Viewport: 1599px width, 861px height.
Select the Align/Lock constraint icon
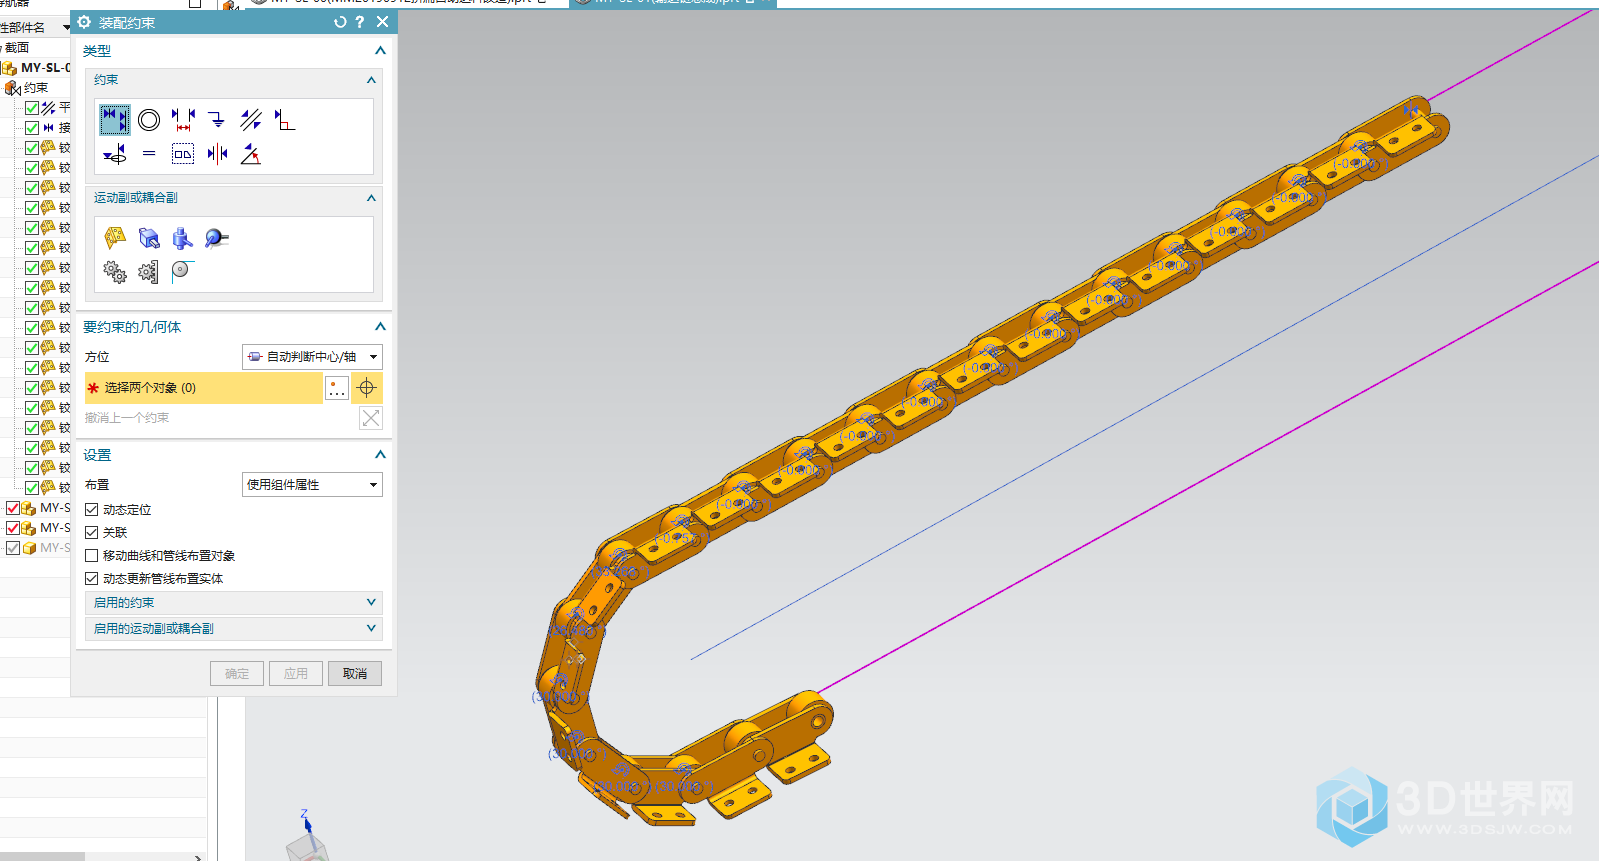115,154
